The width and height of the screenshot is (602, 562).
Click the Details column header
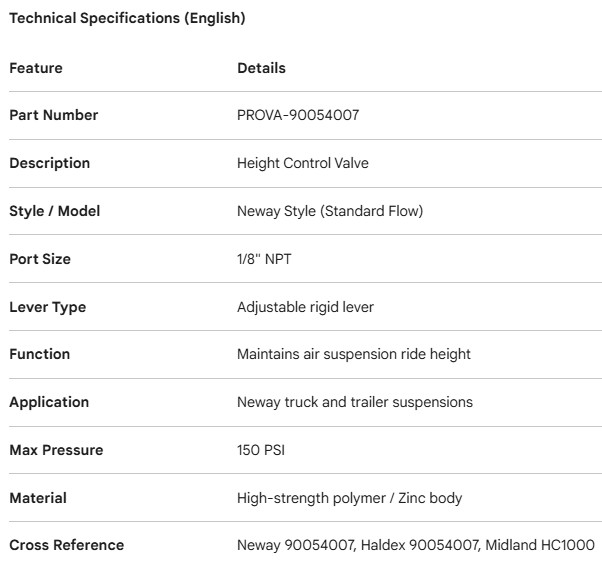[x=261, y=68]
